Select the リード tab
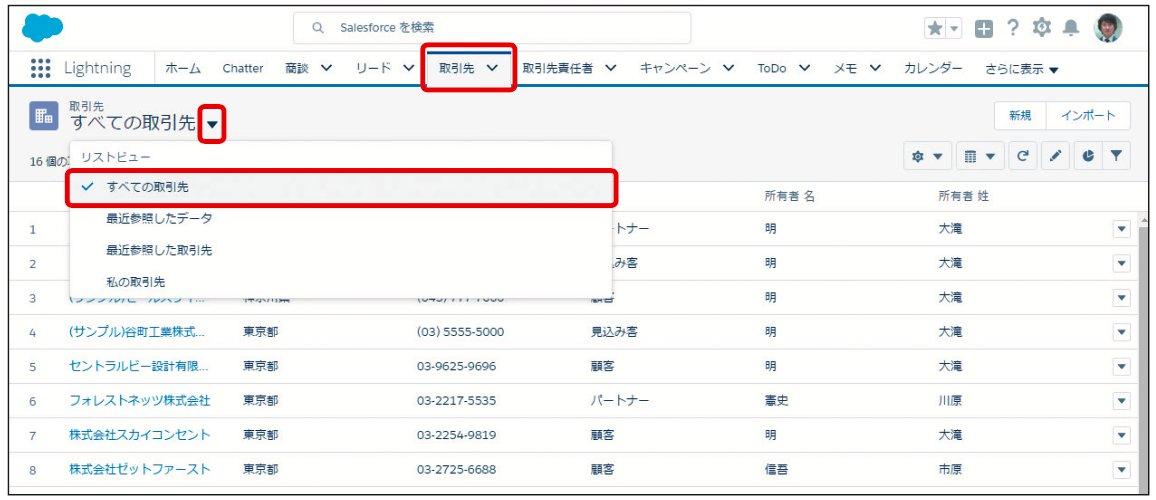The image size is (1156, 500). [x=374, y=68]
